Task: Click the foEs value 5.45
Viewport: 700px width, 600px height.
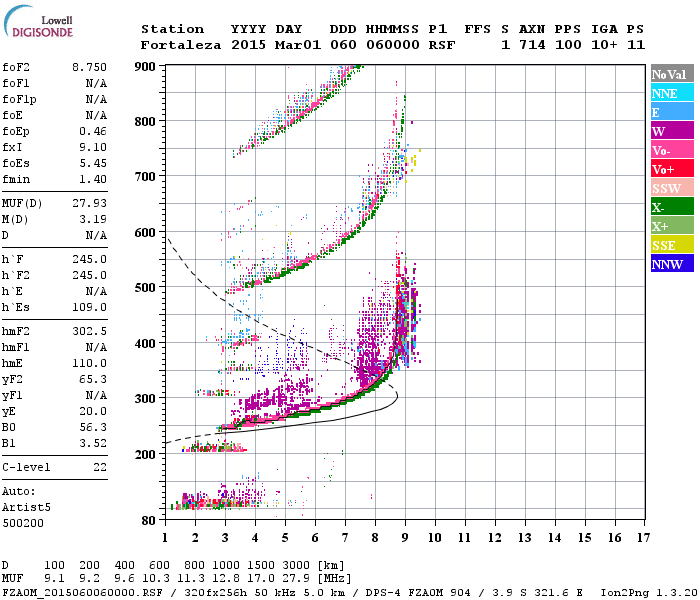Action: [93, 163]
